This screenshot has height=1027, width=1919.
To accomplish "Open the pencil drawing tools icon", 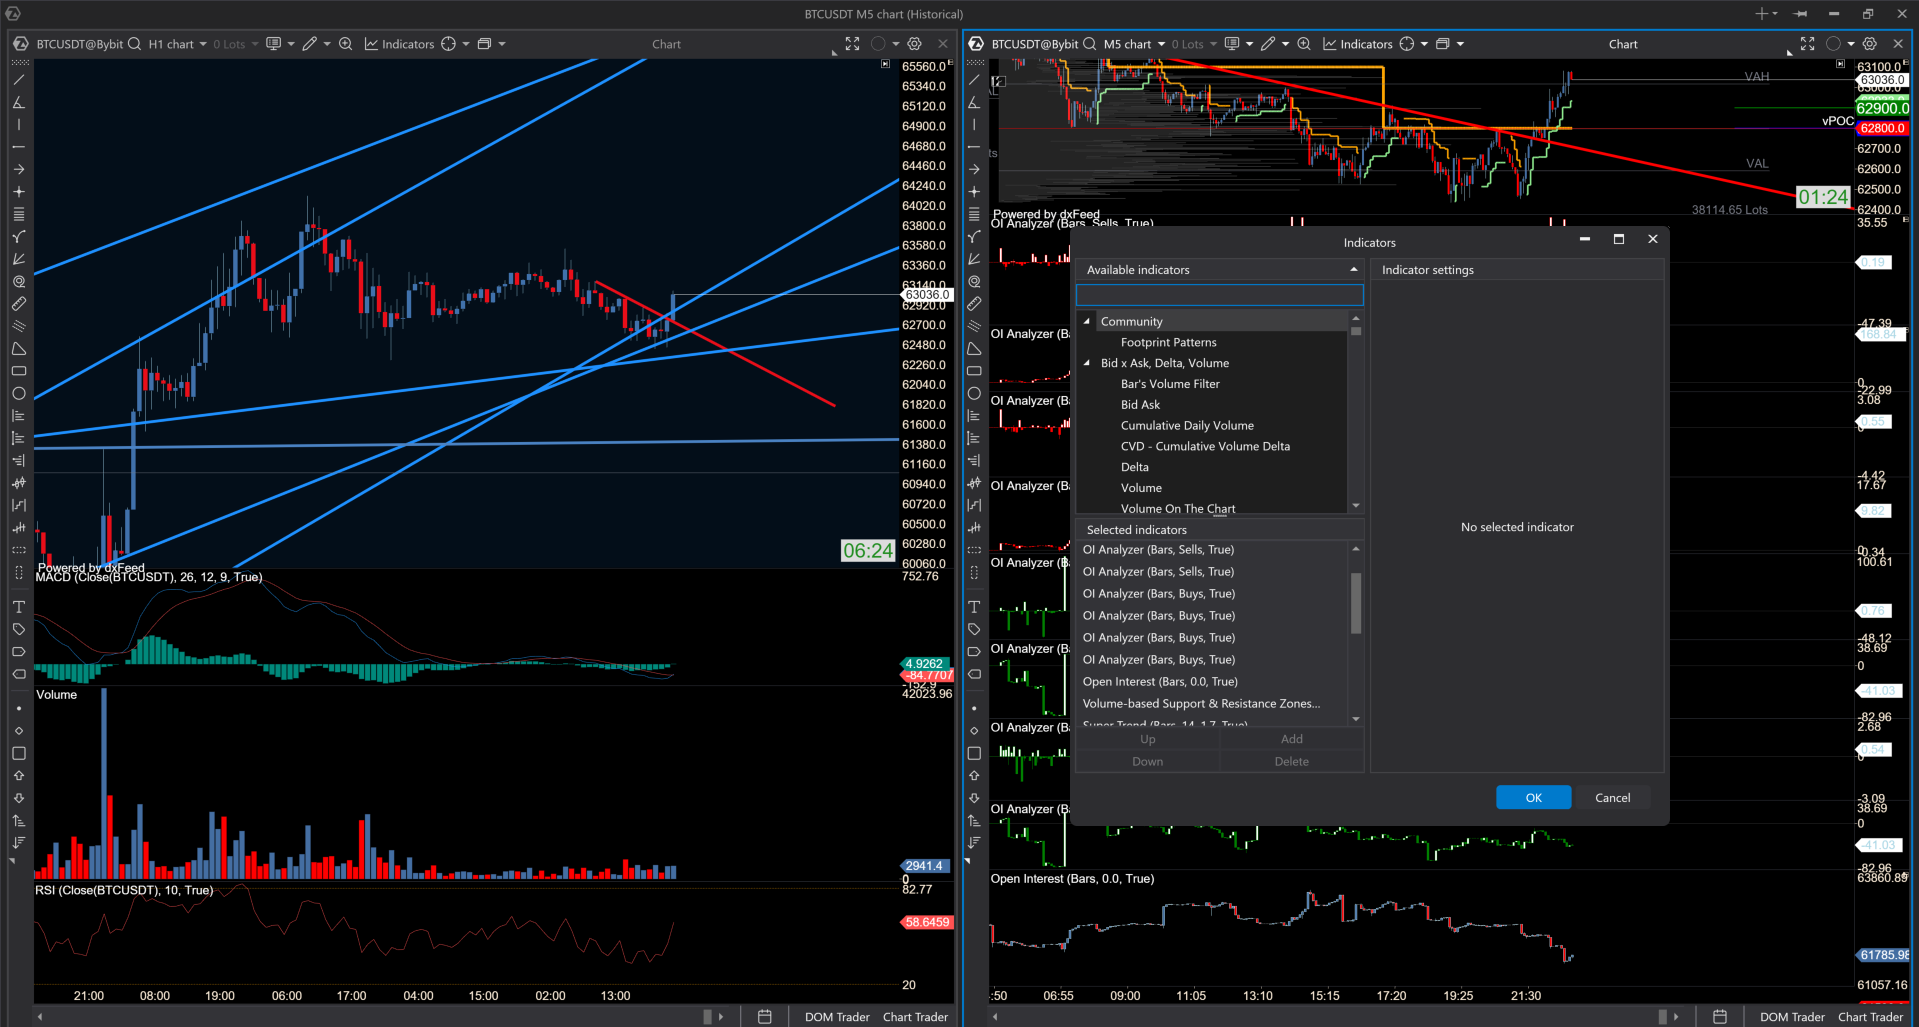I will pyautogui.click(x=310, y=44).
